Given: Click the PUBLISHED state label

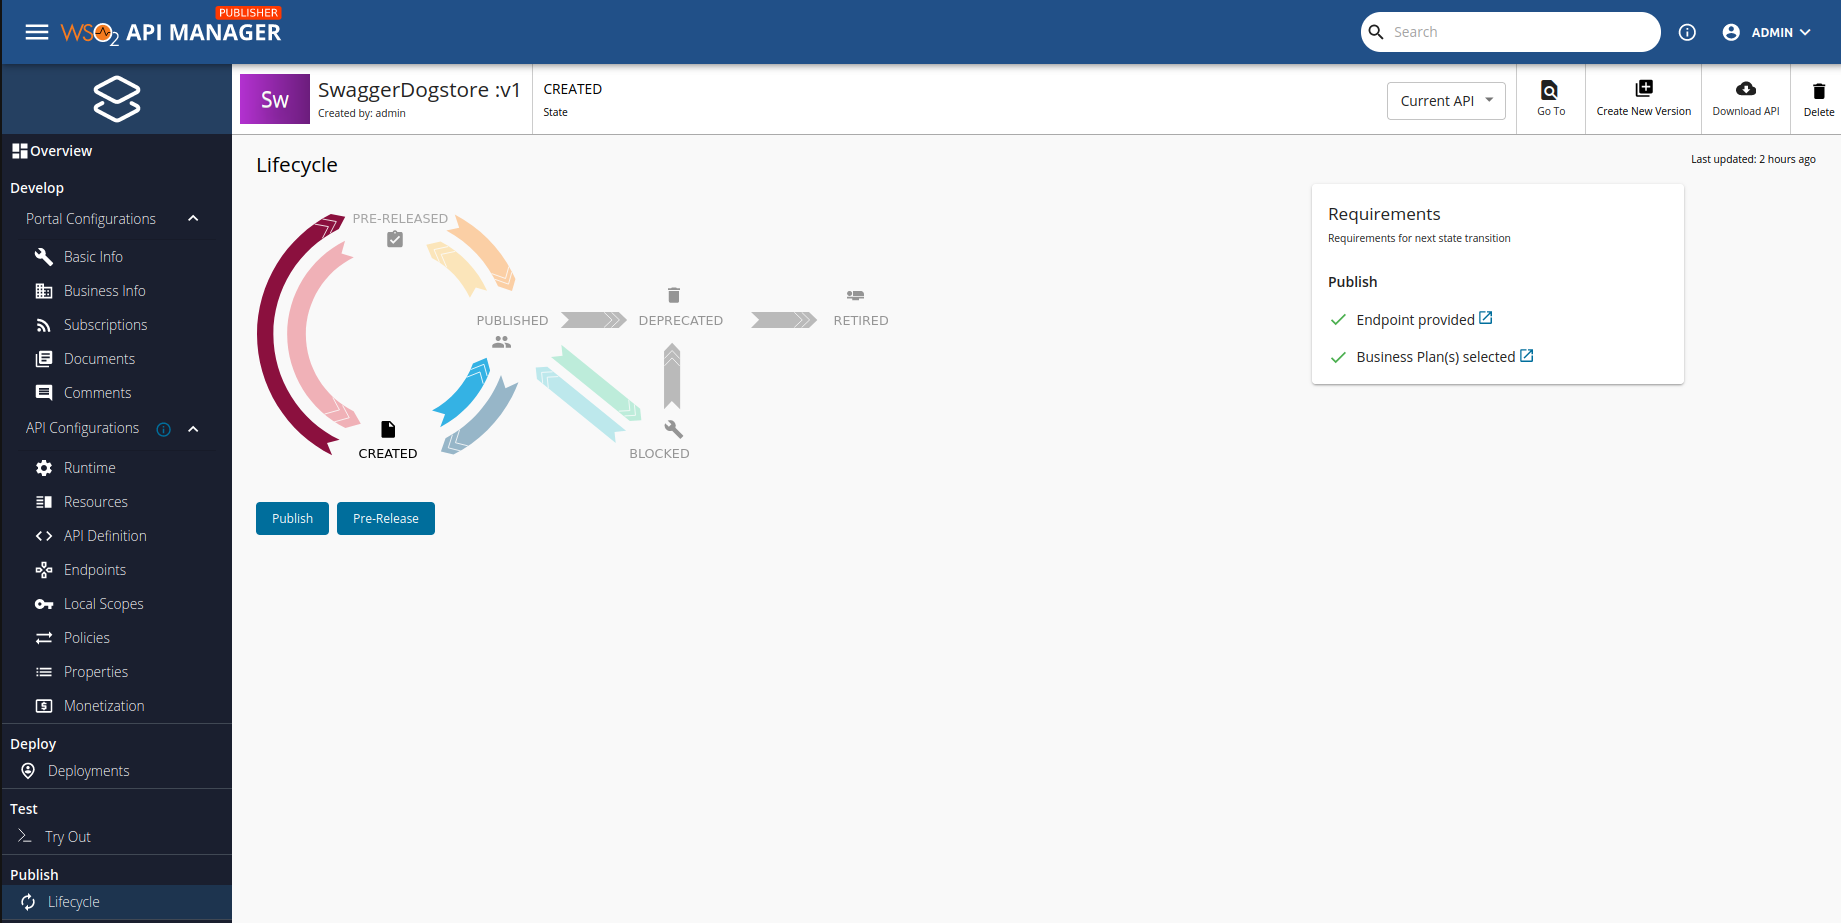Looking at the screenshot, I should tap(512, 321).
